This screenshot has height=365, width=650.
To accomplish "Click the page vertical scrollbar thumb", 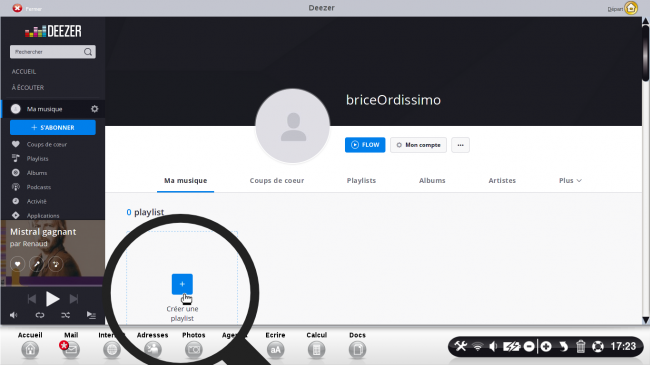I will click(645, 53).
